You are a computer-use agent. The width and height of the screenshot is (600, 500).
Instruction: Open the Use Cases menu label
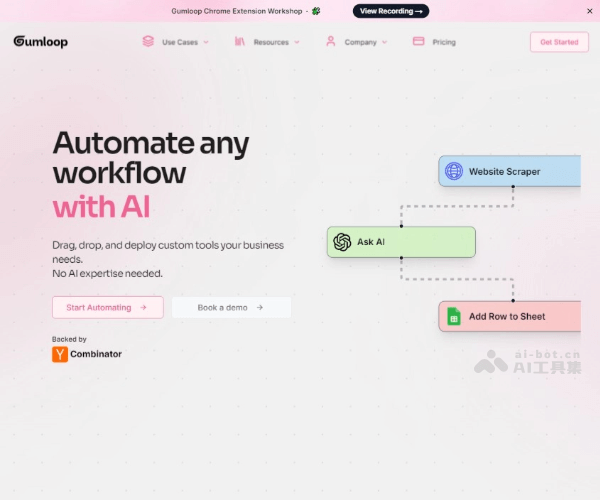pos(180,42)
